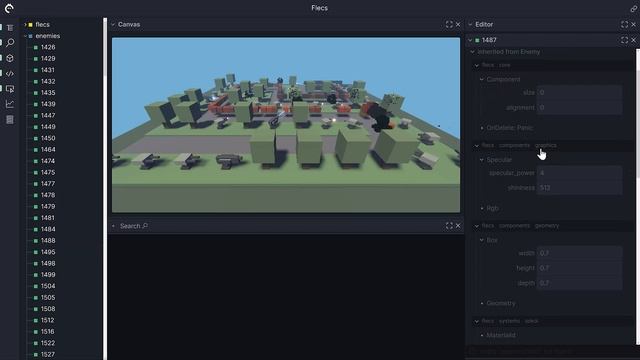Select entity 1447 in tree
Viewport: 640px width, 360px height.
(48, 116)
